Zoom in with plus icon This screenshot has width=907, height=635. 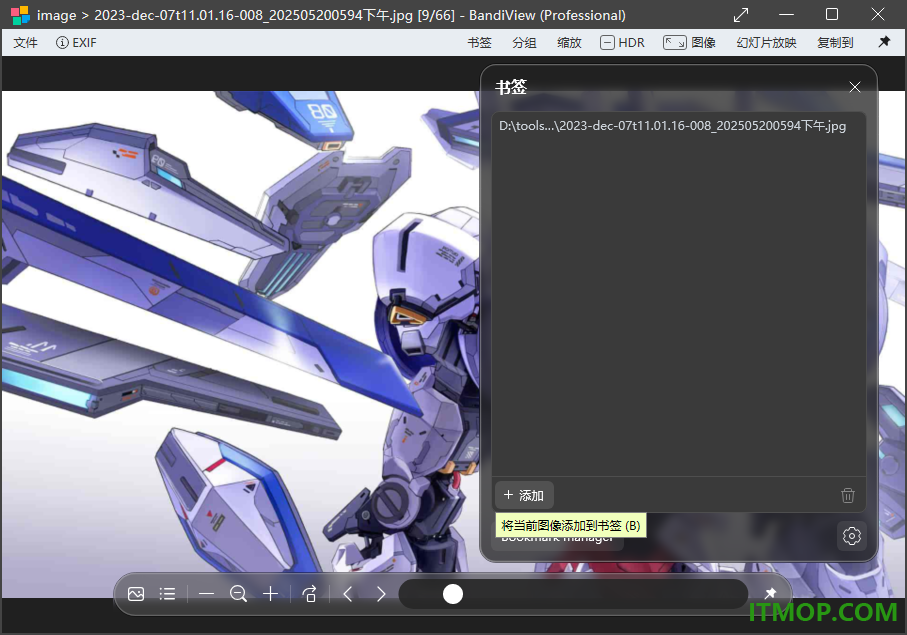pyautogui.click(x=271, y=594)
